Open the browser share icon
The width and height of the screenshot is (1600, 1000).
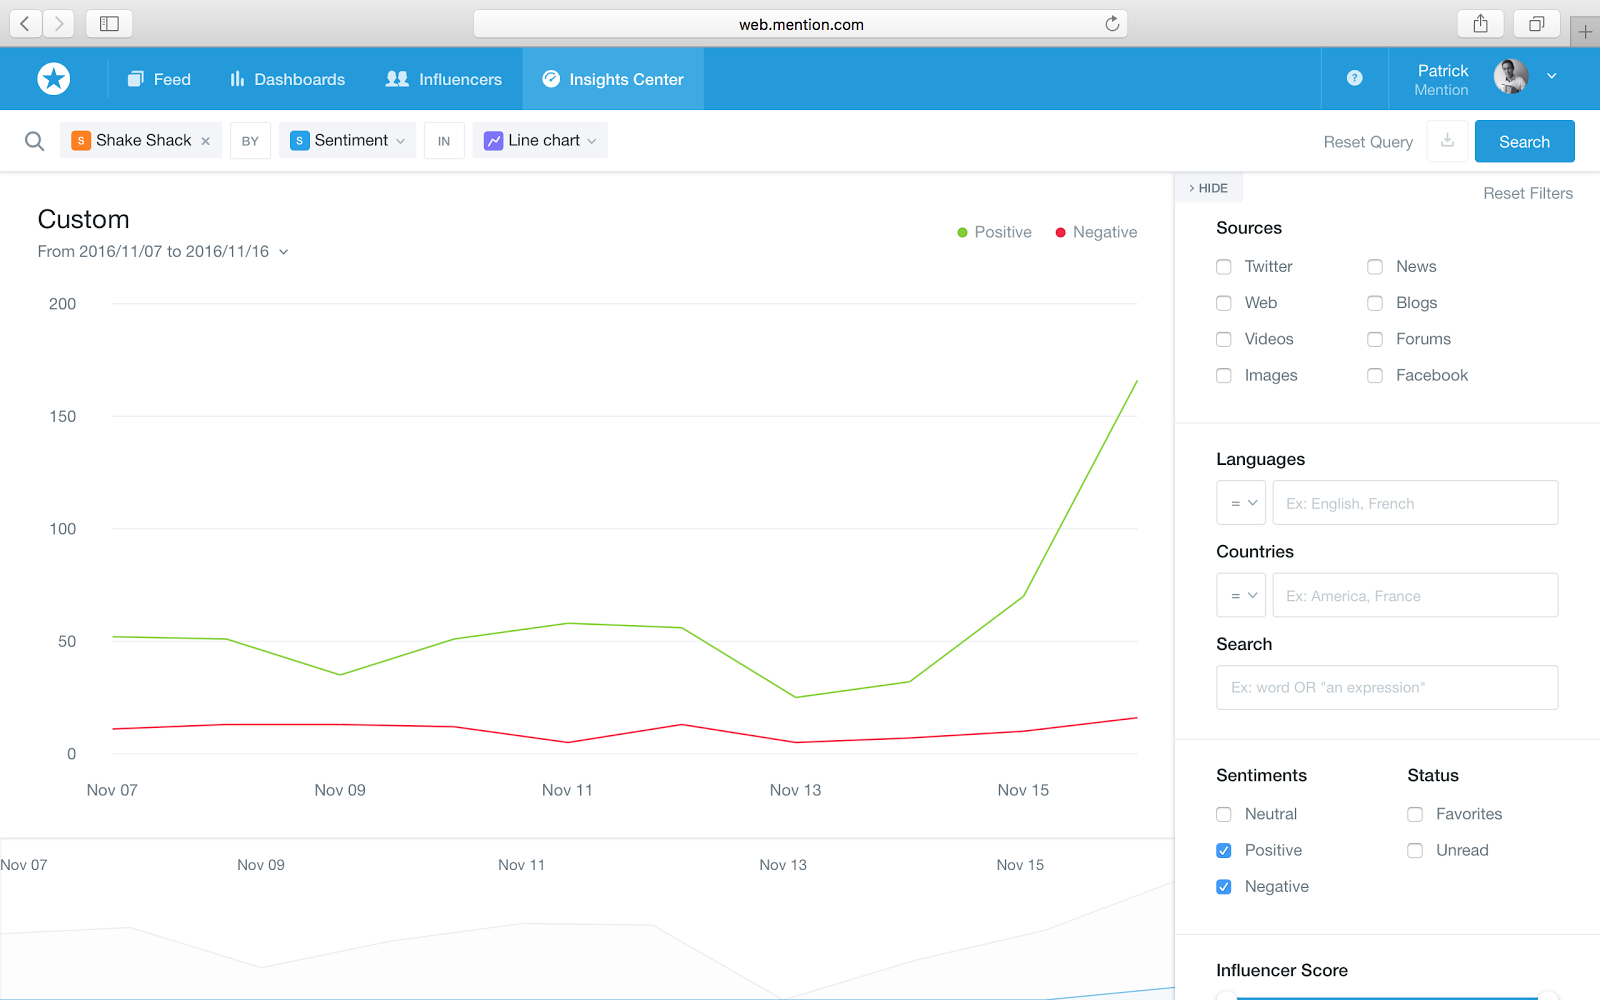pyautogui.click(x=1481, y=24)
